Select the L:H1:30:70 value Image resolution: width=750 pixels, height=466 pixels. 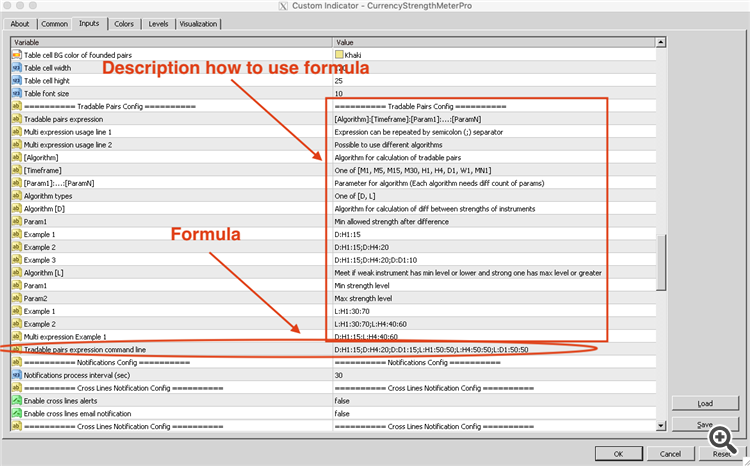(x=352, y=311)
